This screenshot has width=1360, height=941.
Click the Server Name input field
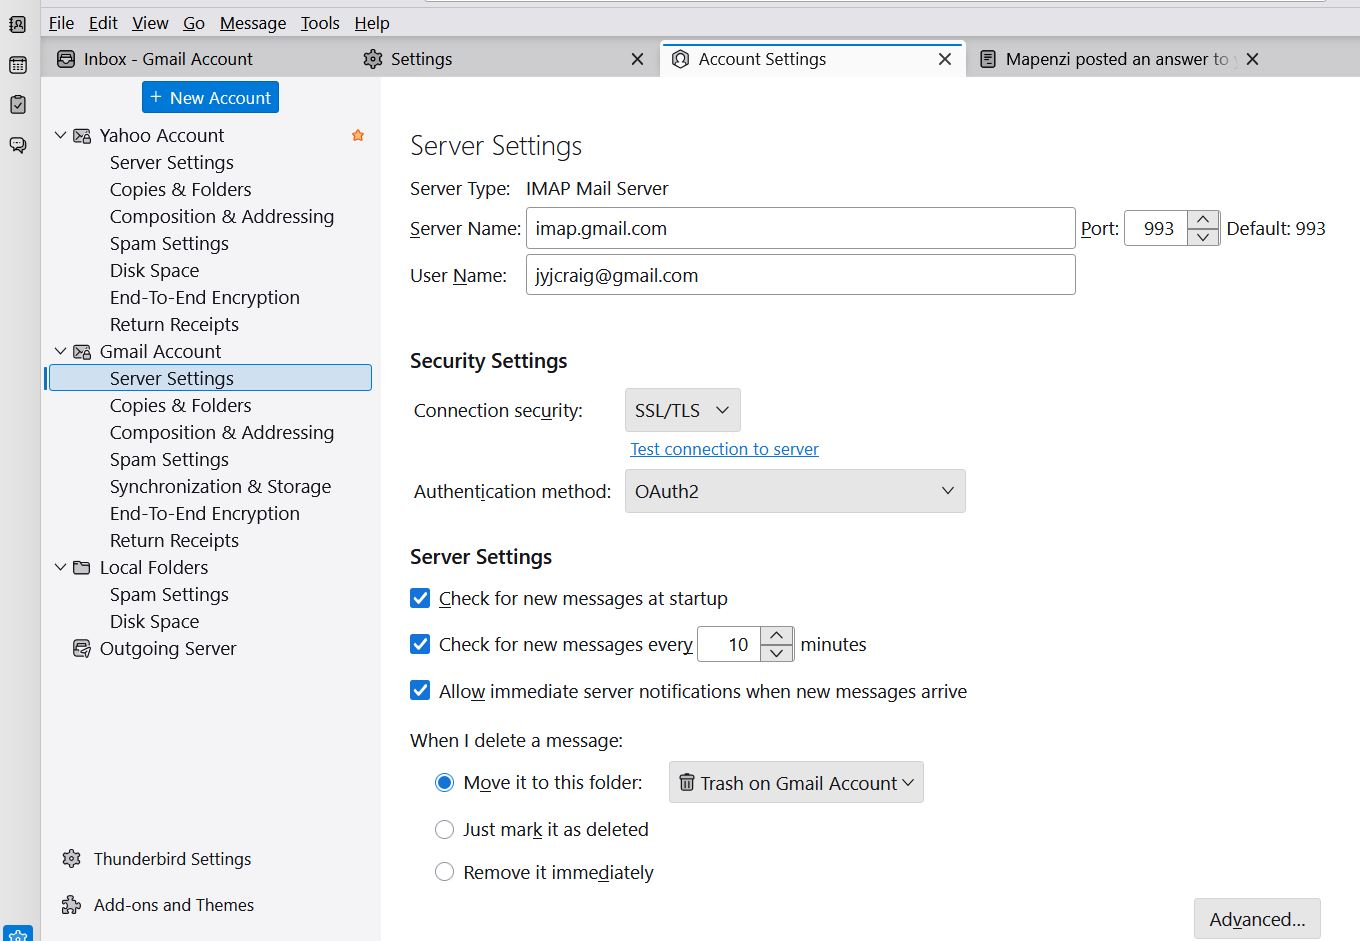point(800,229)
